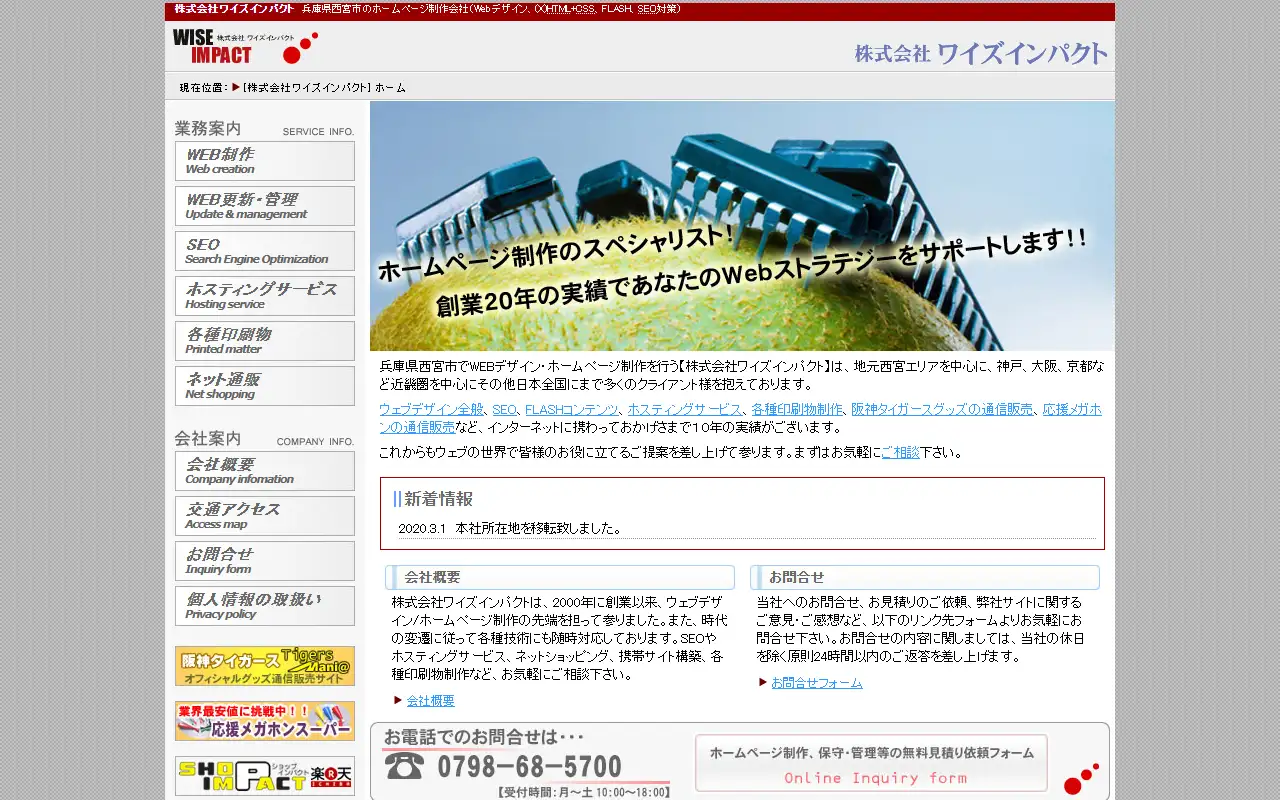Screen dimensions: 1280x800
Task: Open 個人情報の取扱い Privacy policy
Action: 265,606
